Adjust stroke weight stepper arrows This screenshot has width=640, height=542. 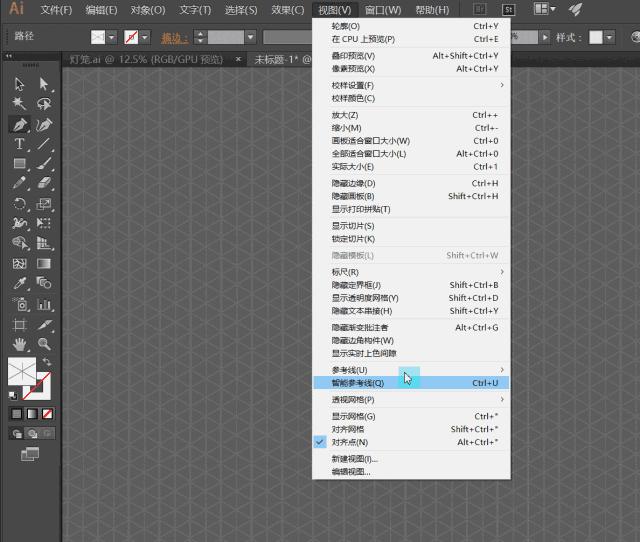click(200, 38)
